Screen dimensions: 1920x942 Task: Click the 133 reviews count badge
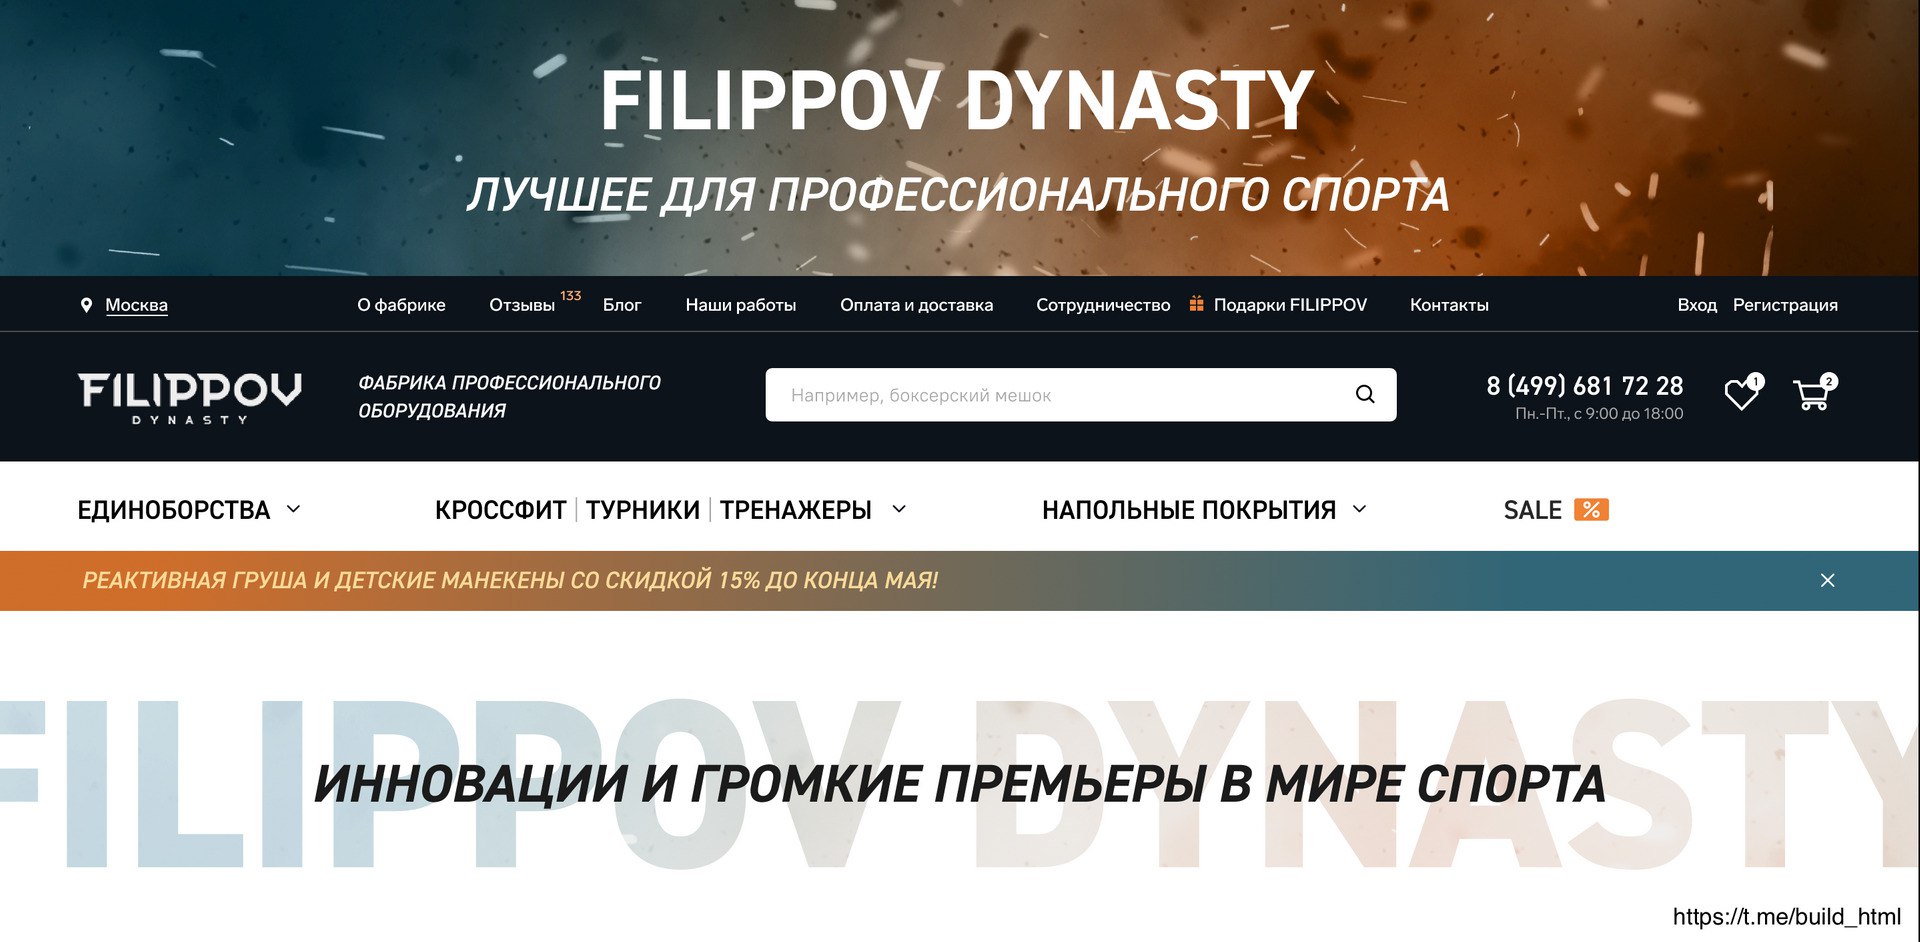click(571, 296)
